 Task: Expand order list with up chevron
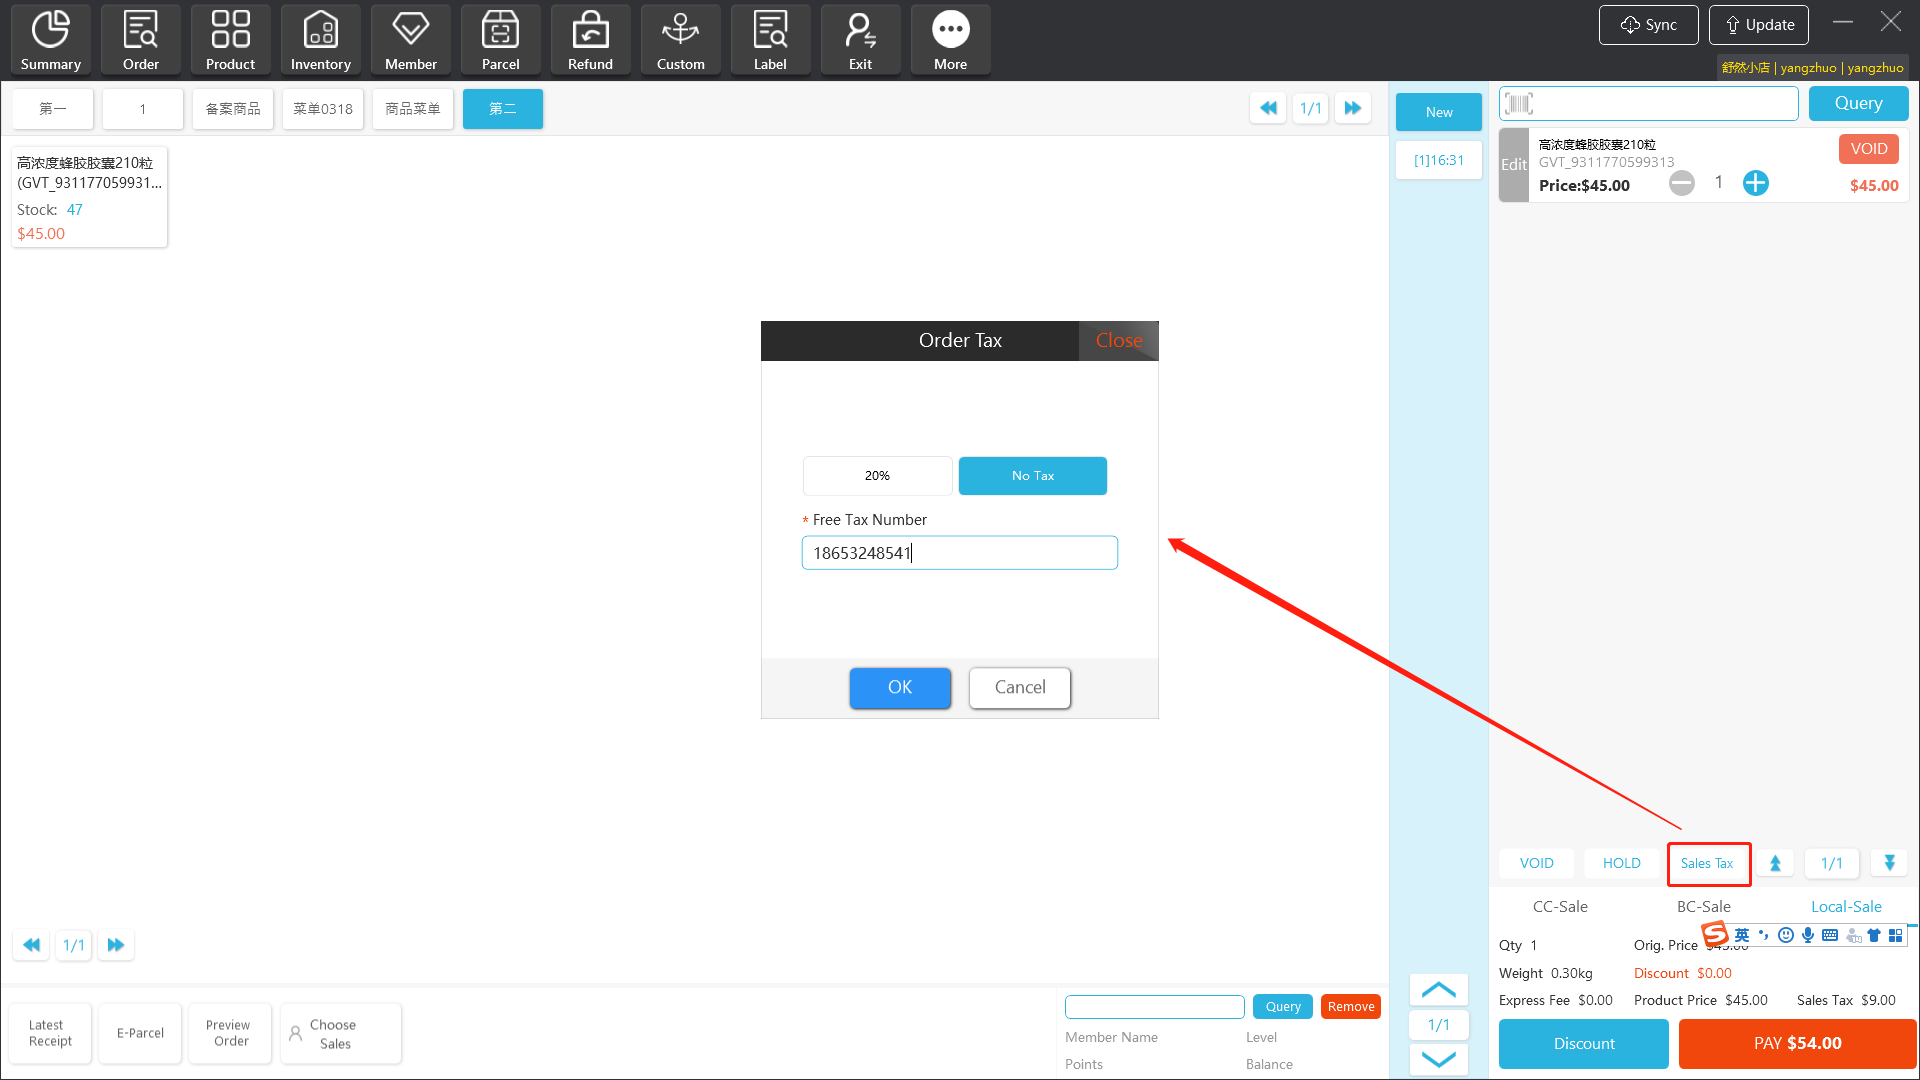pyautogui.click(x=1438, y=990)
